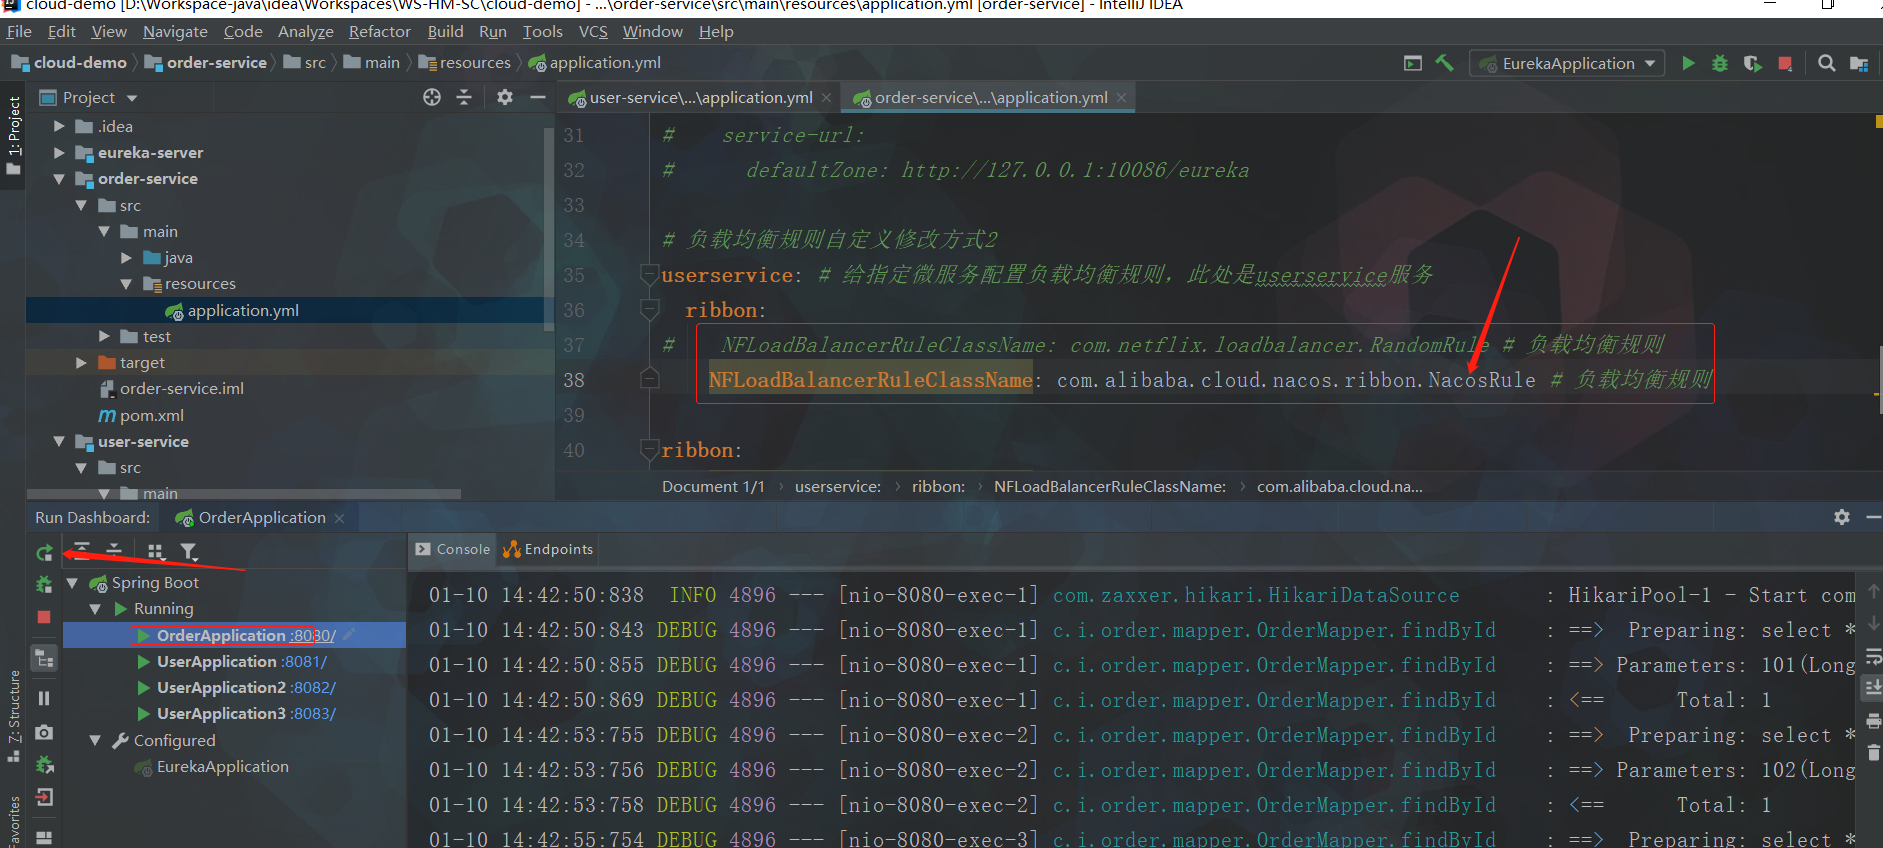Viewport: 1883px width, 848px height.
Task: Open the EurekaApplication run configuration dropdown
Action: (1567, 63)
